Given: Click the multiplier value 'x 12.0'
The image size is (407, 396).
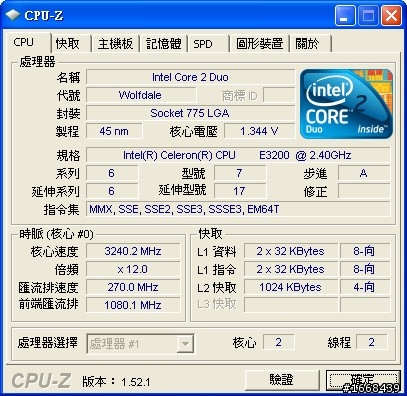Looking at the screenshot, I should click(x=133, y=269).
